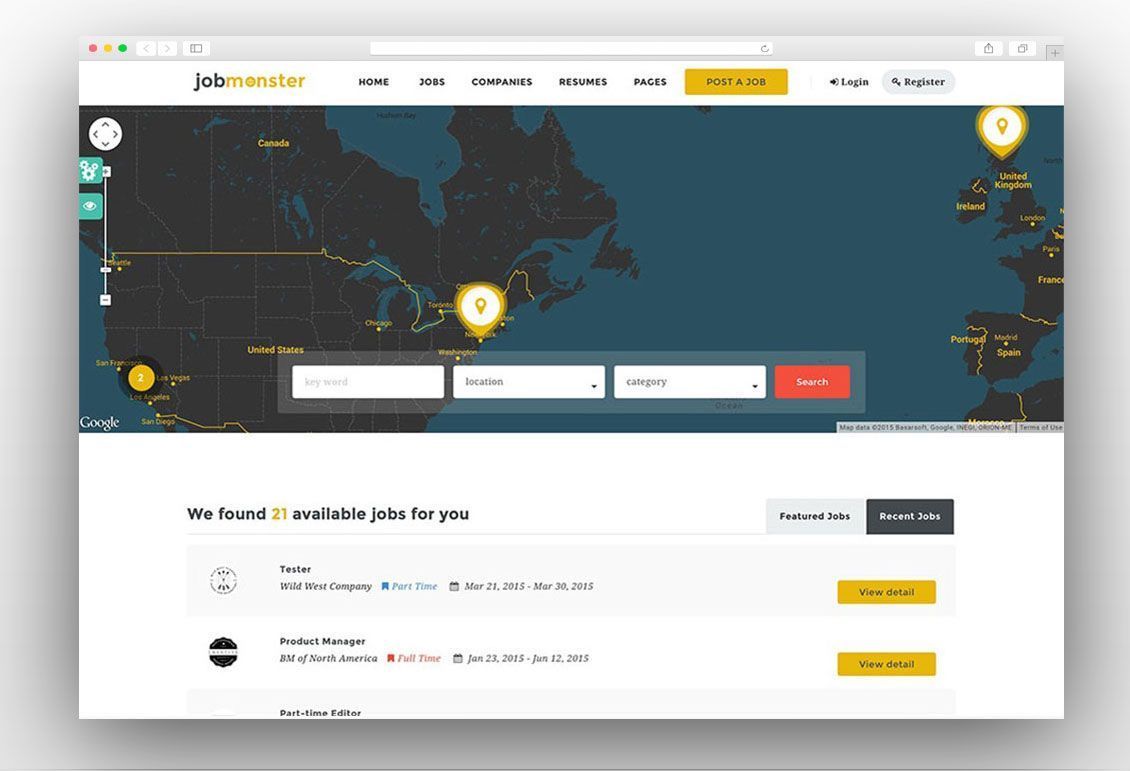
Task: Click the map zoom slider handle
Action: pos(105,269)
